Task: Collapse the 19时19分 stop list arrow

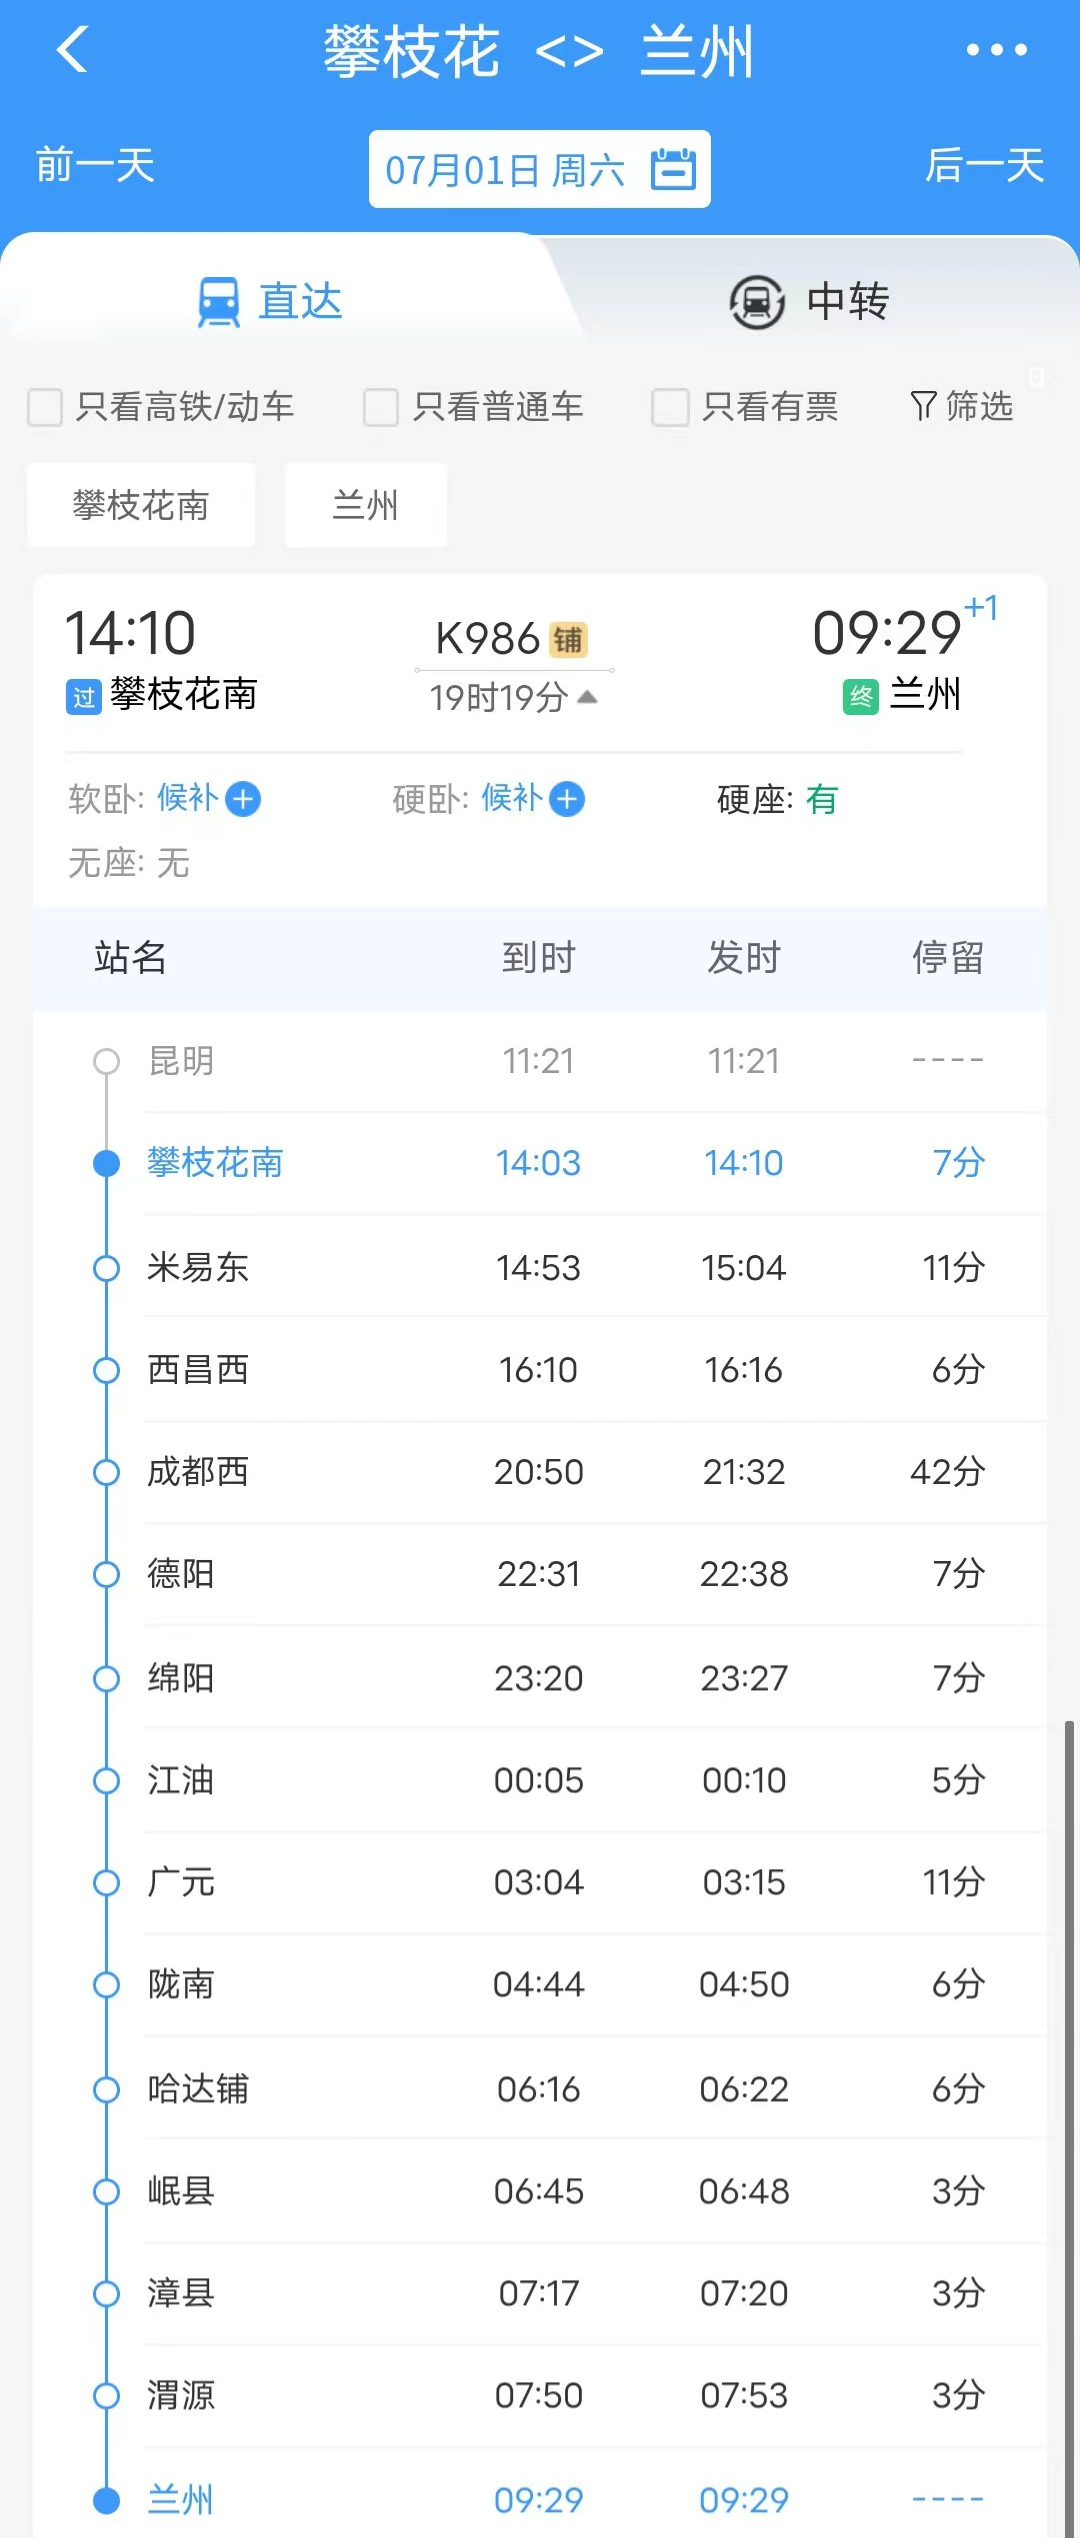Action: pos(588,696)
